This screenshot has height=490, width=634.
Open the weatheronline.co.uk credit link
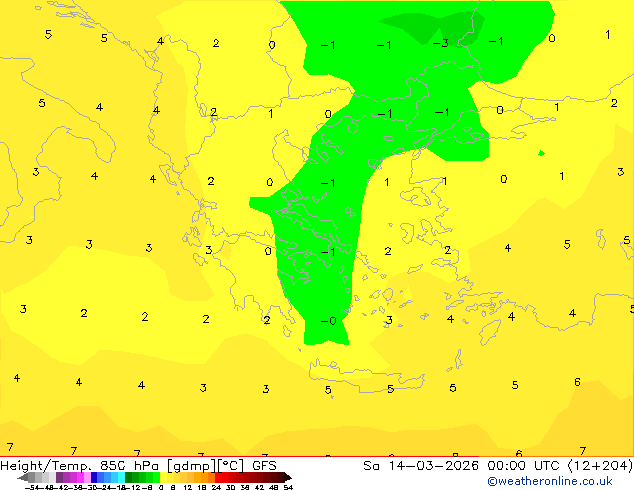(550, 481)
